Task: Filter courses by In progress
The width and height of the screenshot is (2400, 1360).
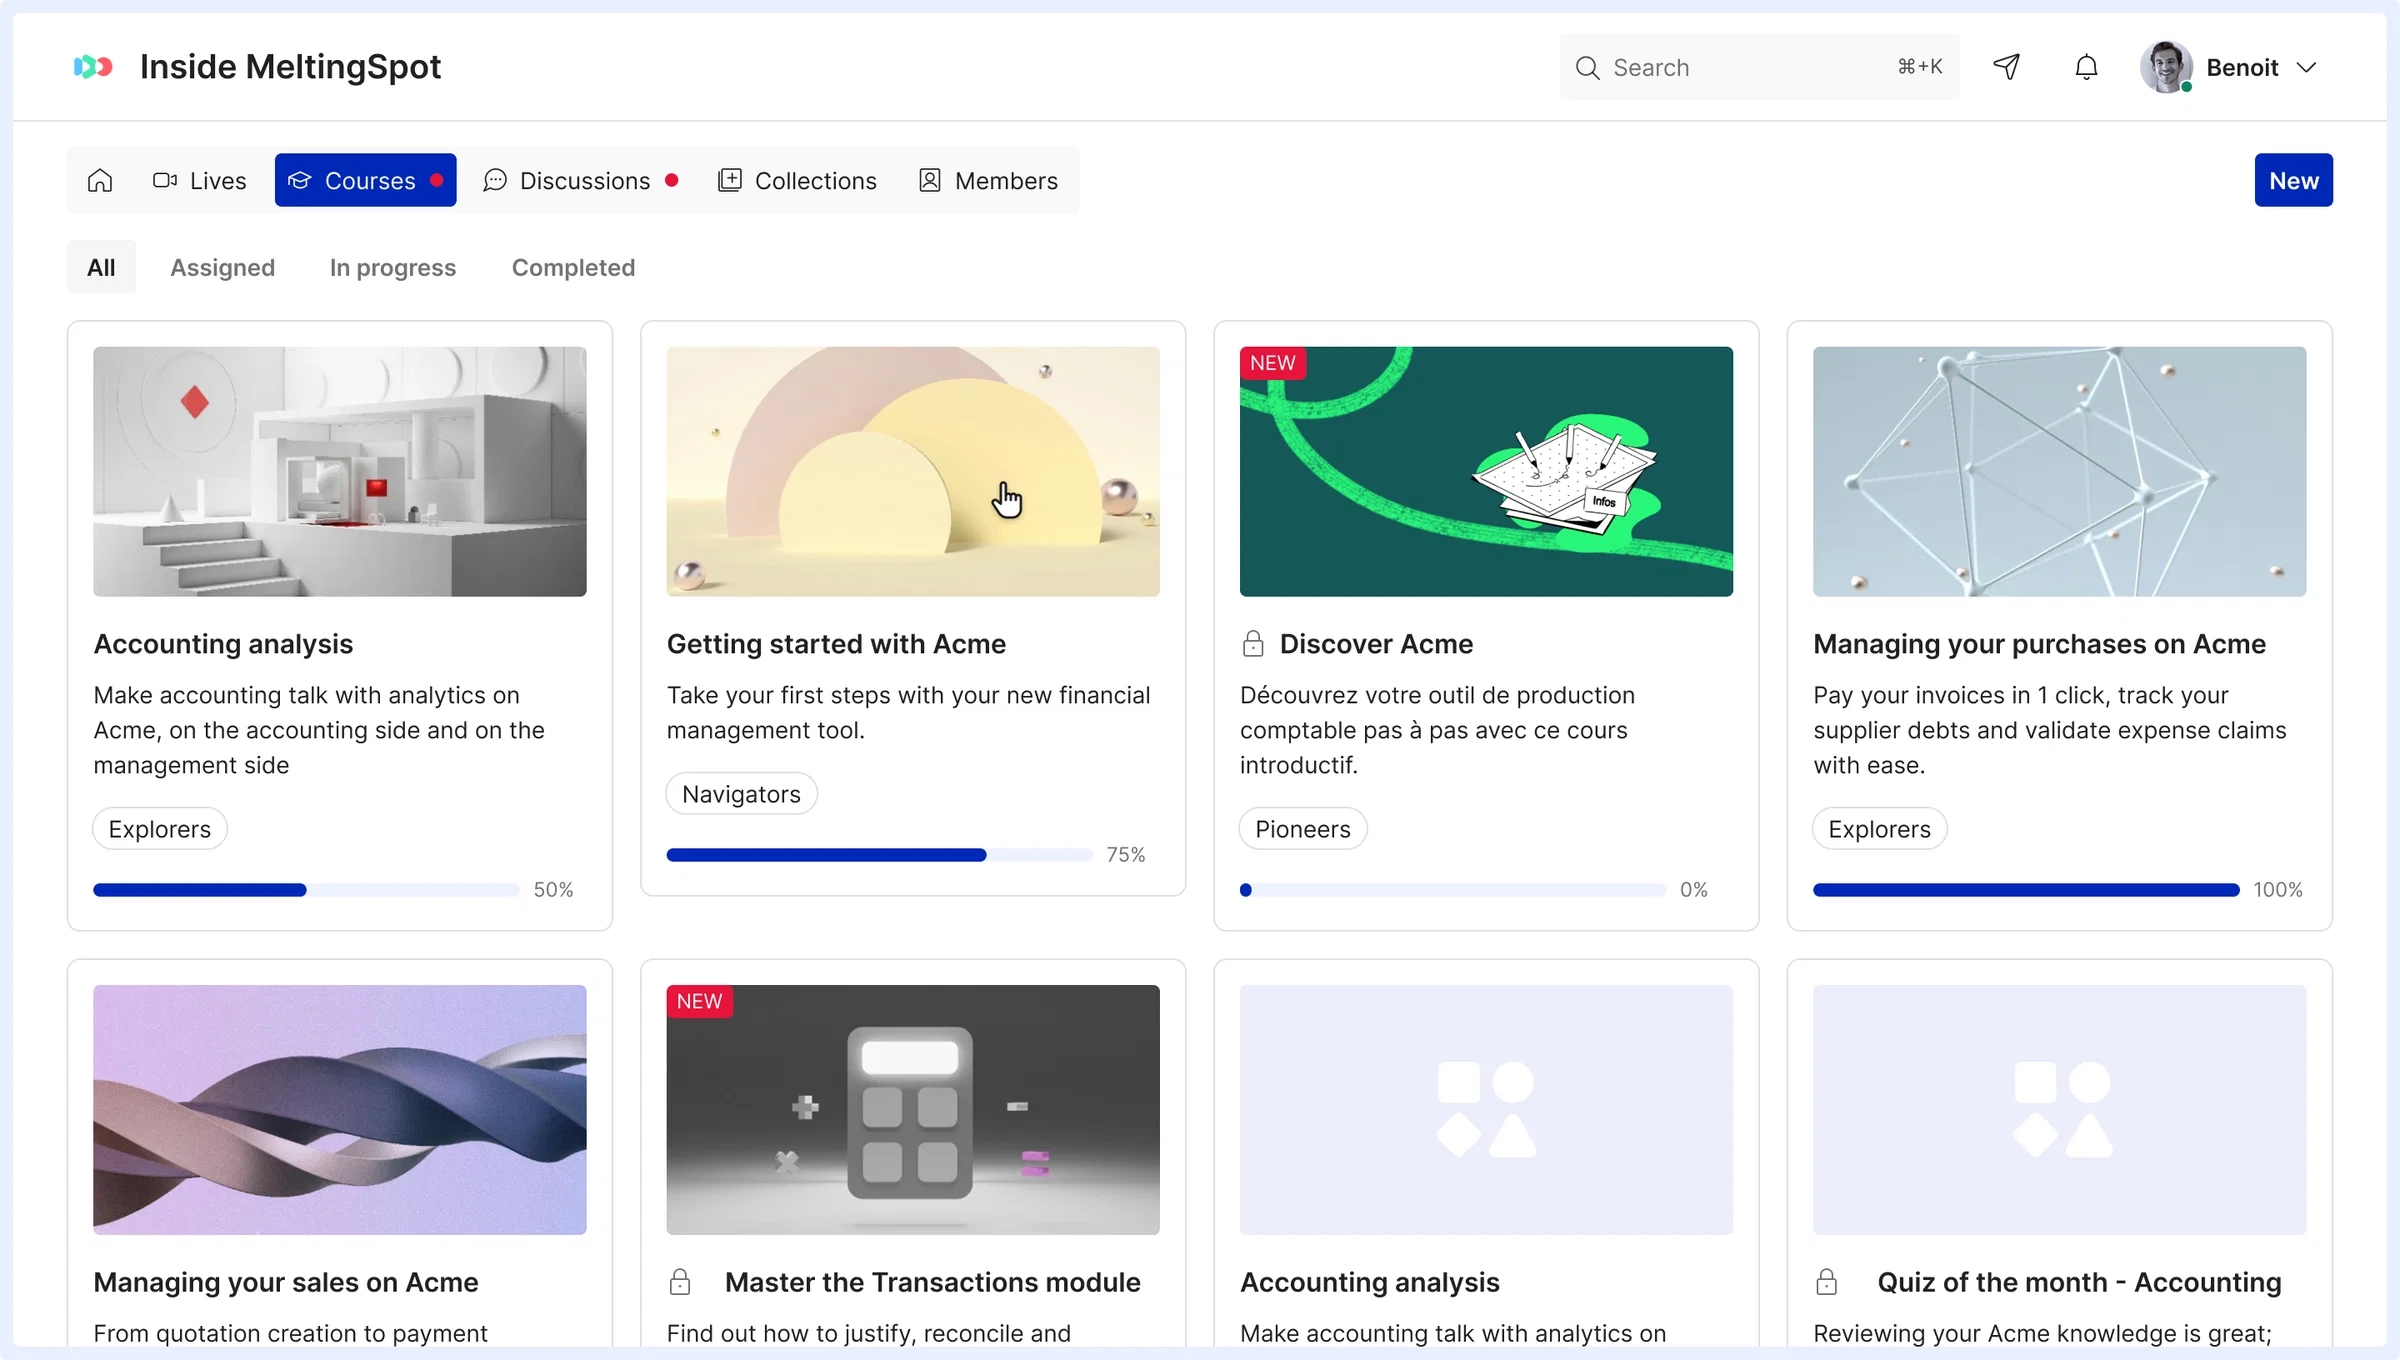Action: (x=393, y=267)
